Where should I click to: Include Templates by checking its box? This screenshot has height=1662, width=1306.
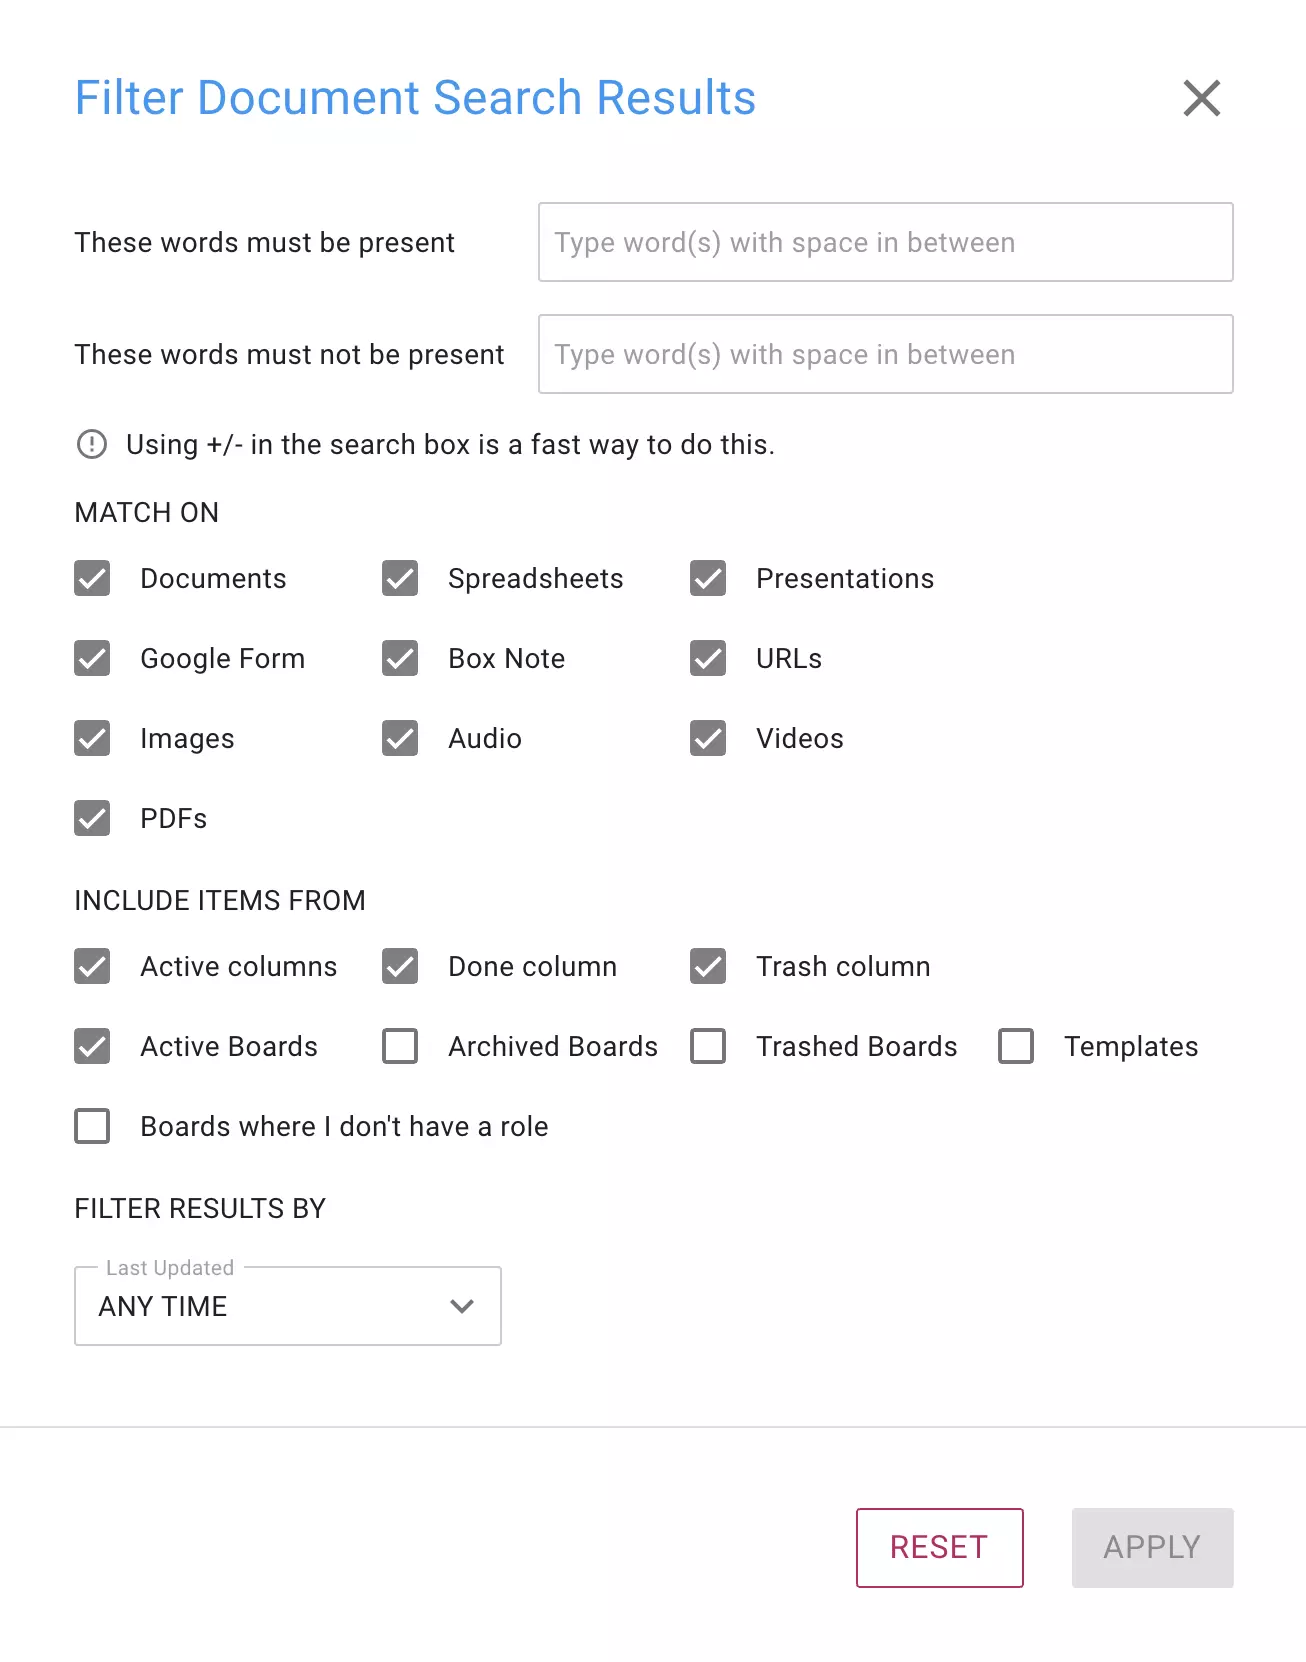[x=1016, y=1046]
